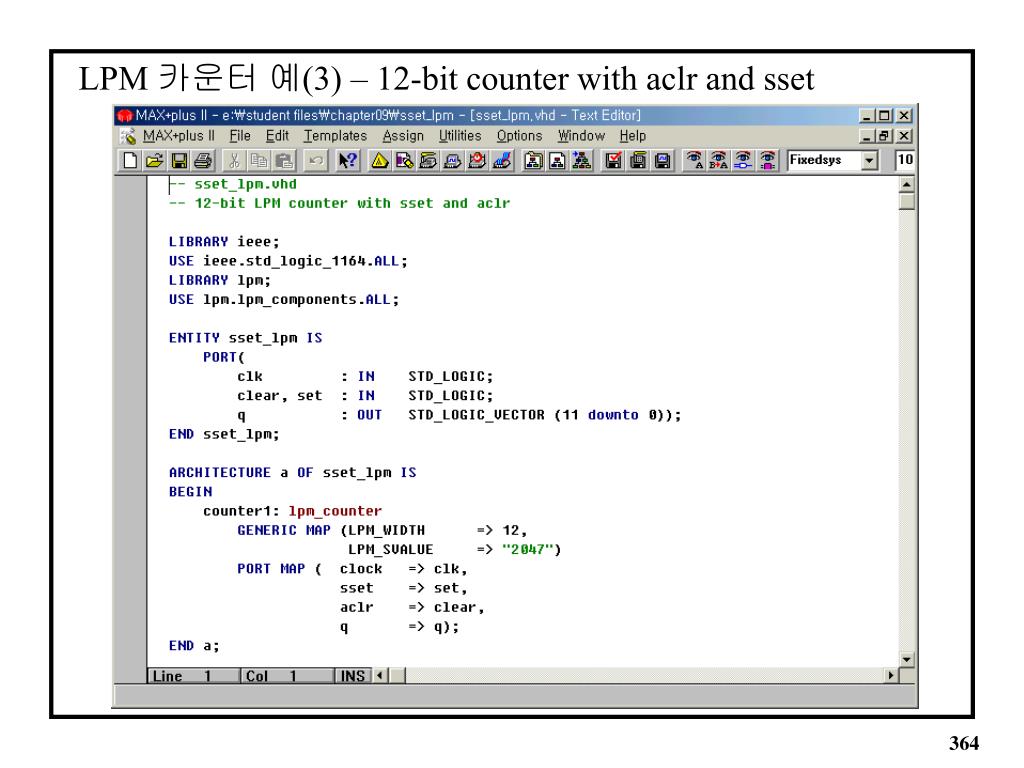Restore the inner Text Editor document window

tap(884, 136)
